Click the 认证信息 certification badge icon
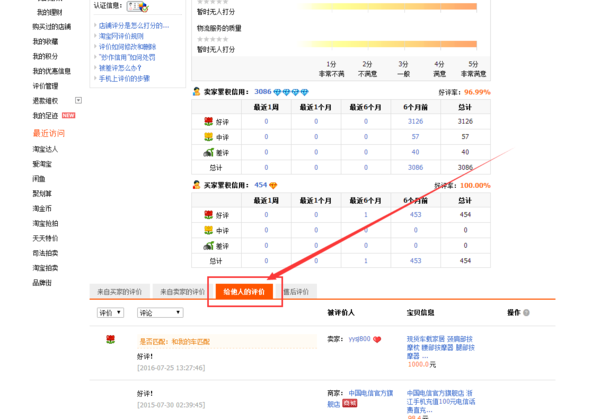 tap(138, 6)
